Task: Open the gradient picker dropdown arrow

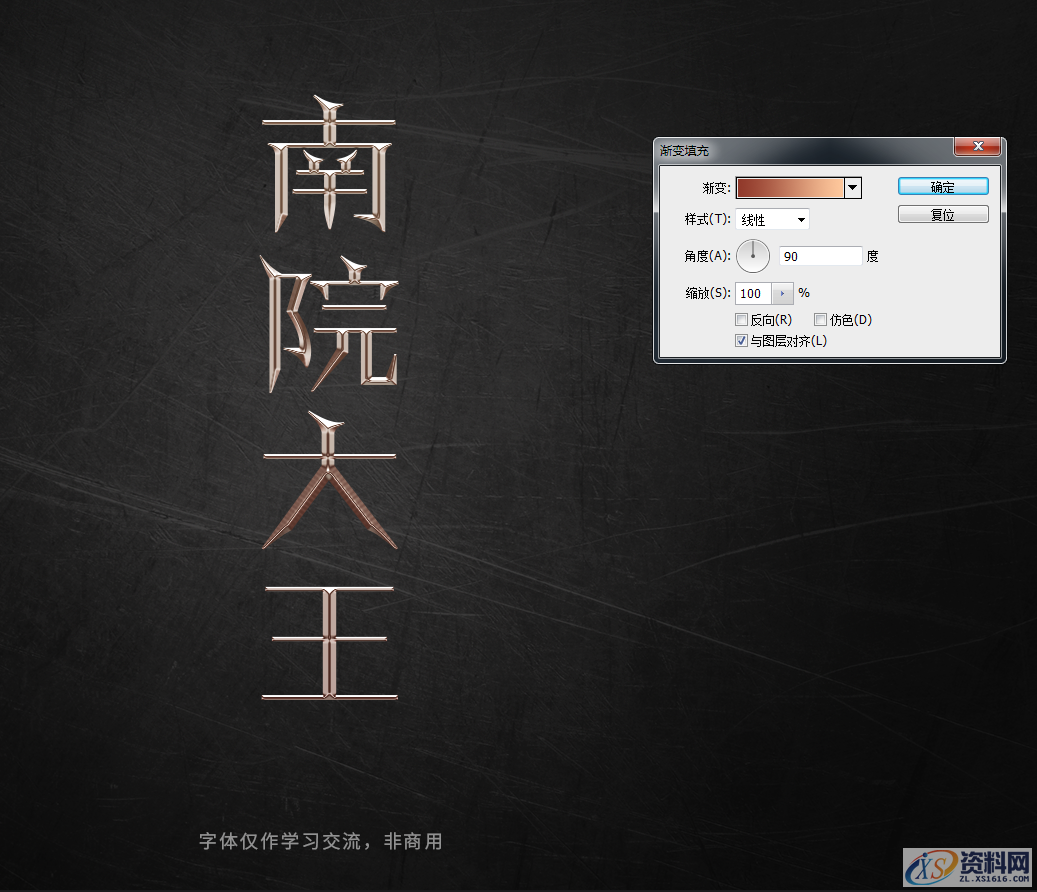Action: click(x=852, y=187)
